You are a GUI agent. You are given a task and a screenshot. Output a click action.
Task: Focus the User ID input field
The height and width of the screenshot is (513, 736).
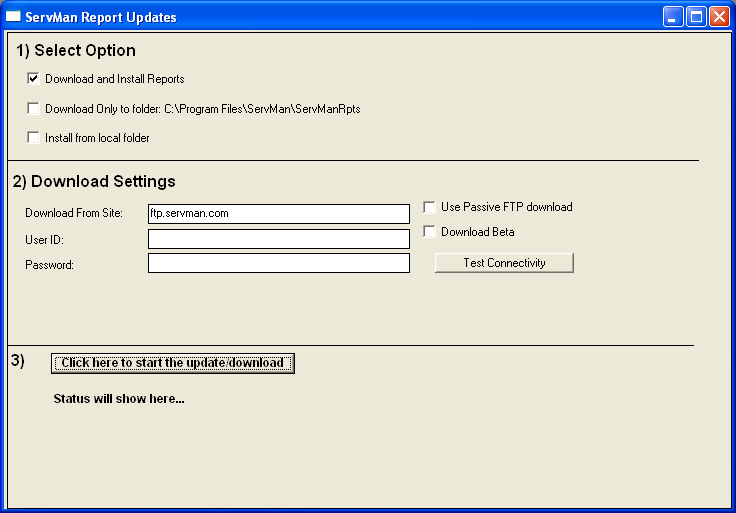[x=279, y=239]
